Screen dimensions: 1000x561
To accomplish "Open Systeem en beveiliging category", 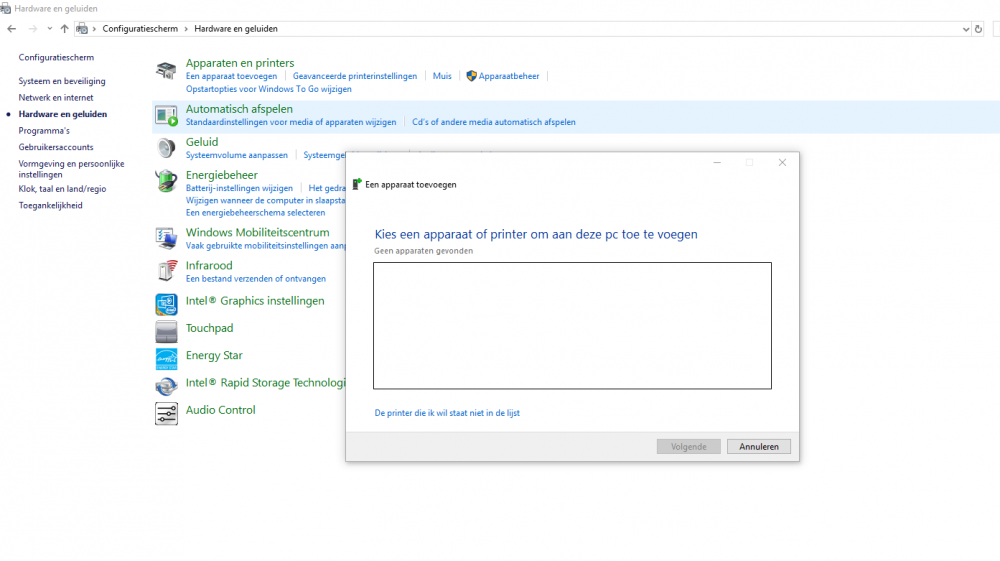I will coord(62,81).
